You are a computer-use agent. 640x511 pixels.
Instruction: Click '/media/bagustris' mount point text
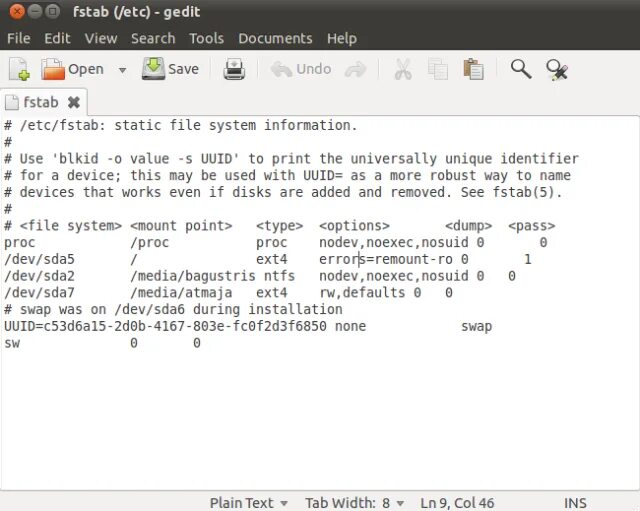(x=193, y=276)
